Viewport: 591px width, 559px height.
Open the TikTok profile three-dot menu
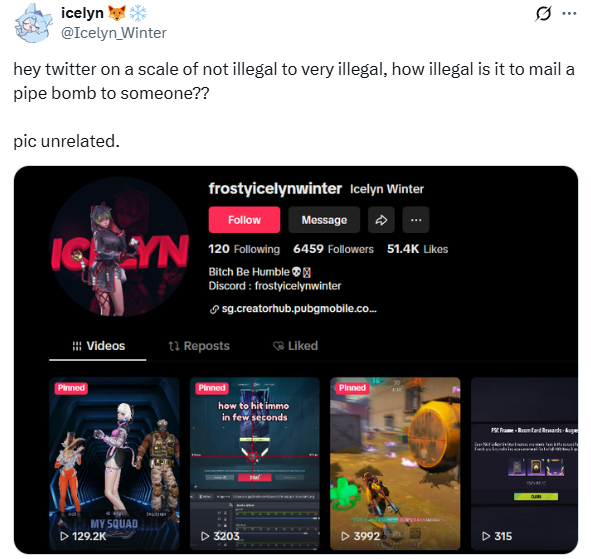(x=416, y=220)
